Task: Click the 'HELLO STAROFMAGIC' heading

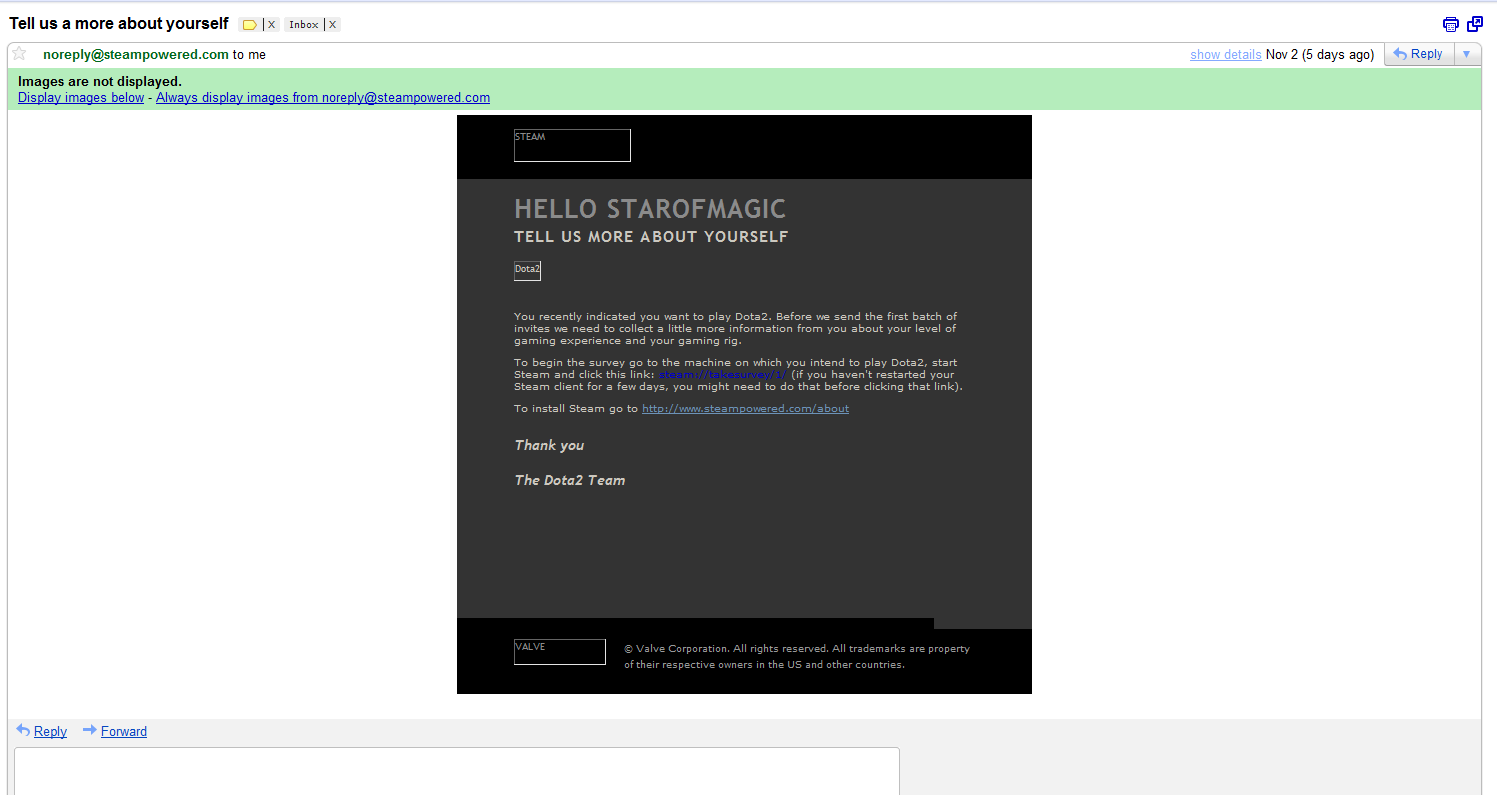Action: click(650, 209)
